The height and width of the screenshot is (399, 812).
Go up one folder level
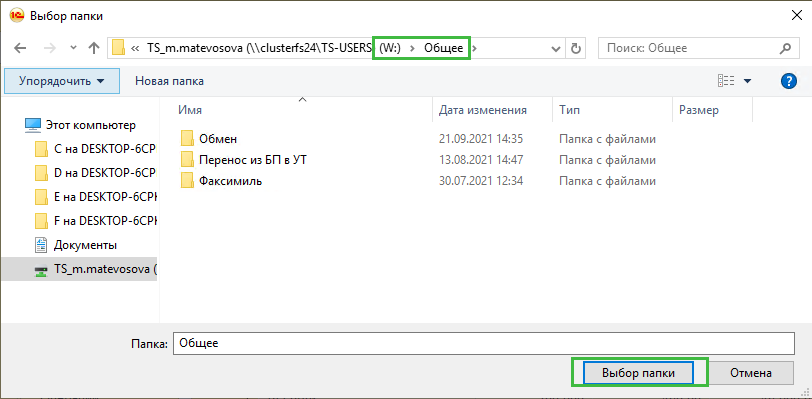93,48
